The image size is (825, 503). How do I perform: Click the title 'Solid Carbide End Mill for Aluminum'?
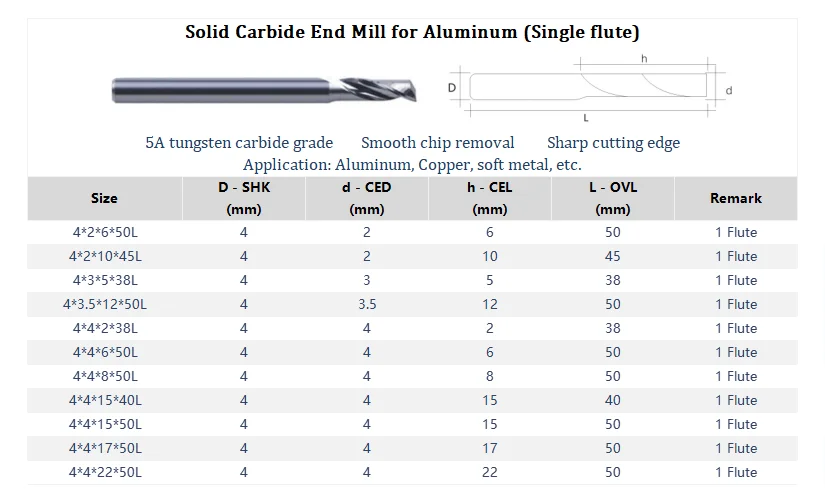click(412, 32)
